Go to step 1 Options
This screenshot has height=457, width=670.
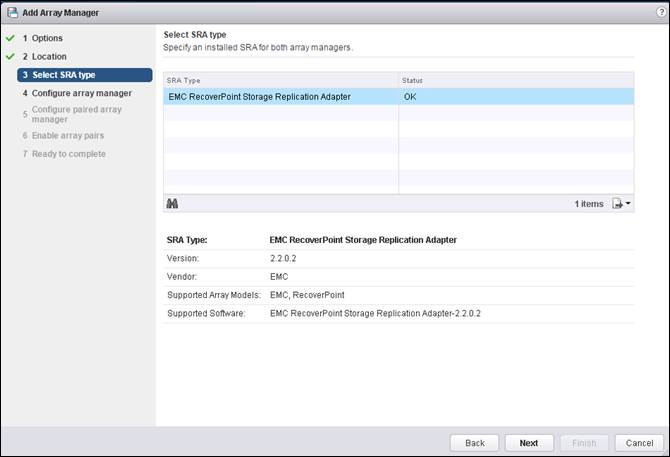tap(43, 38)
